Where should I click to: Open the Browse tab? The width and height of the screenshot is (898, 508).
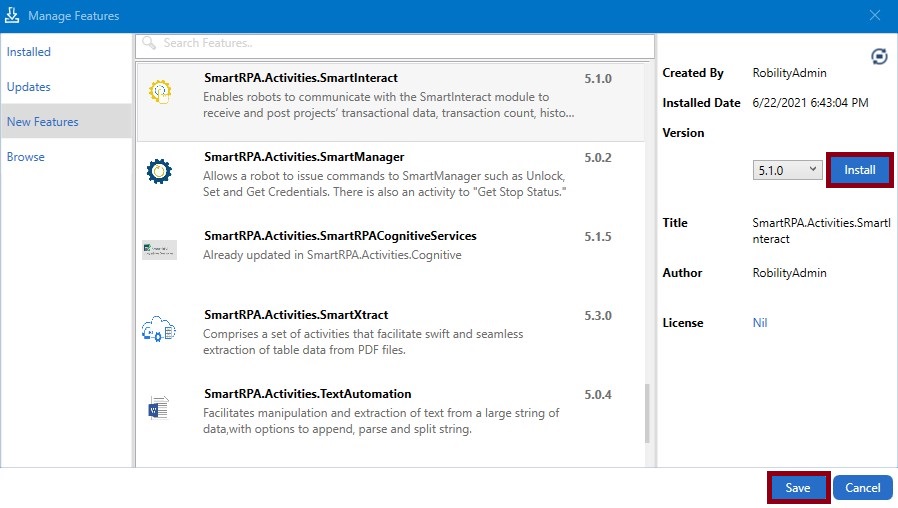click(x=26, y=157)
